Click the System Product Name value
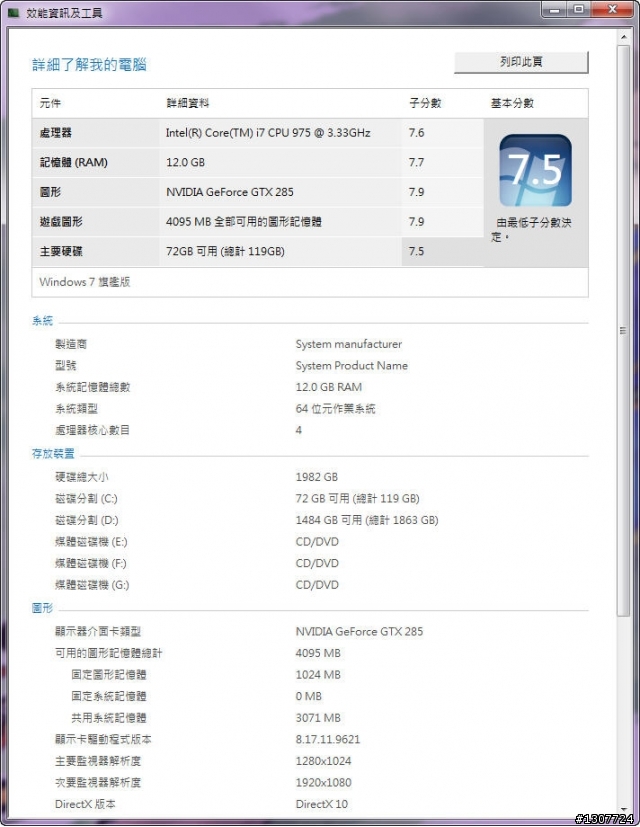This screenshot has width=640, height=827. pyautogui.click(x=351, y=366)
